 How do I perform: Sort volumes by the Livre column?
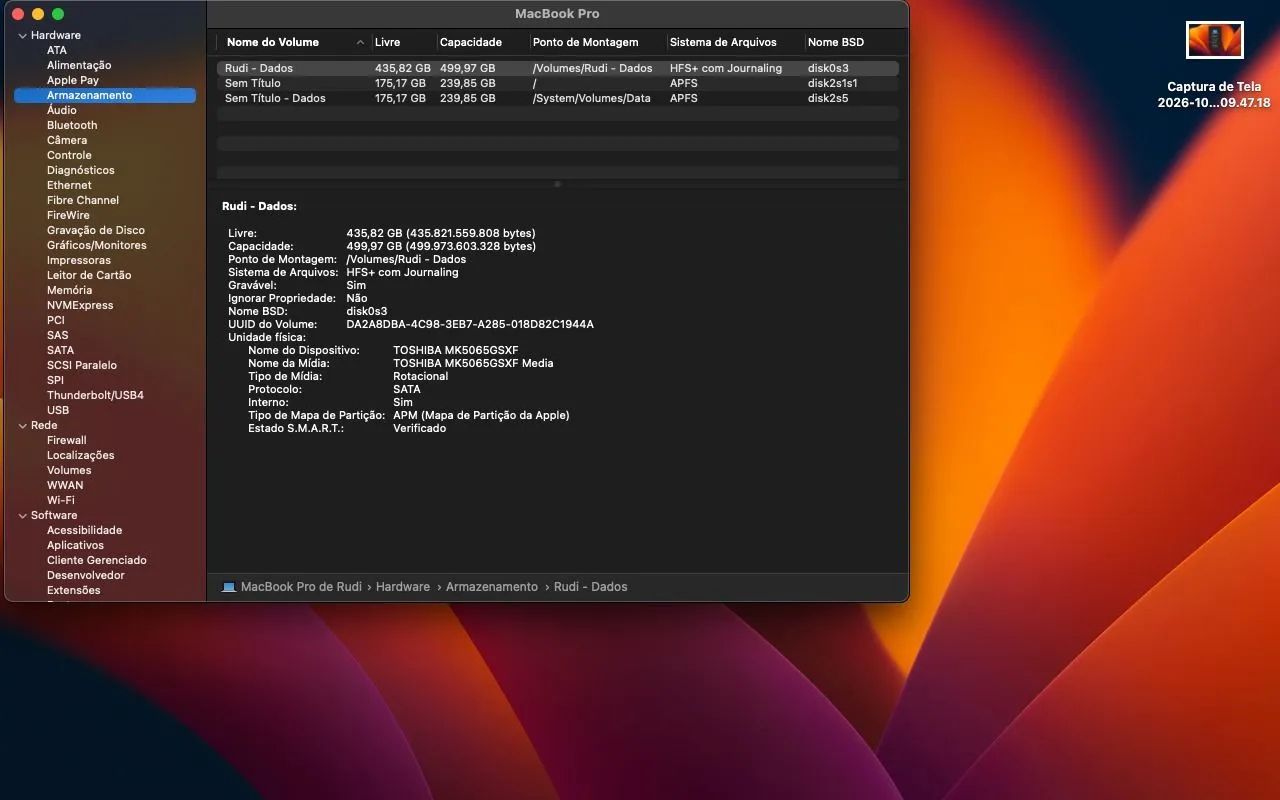tap(403, 42)
